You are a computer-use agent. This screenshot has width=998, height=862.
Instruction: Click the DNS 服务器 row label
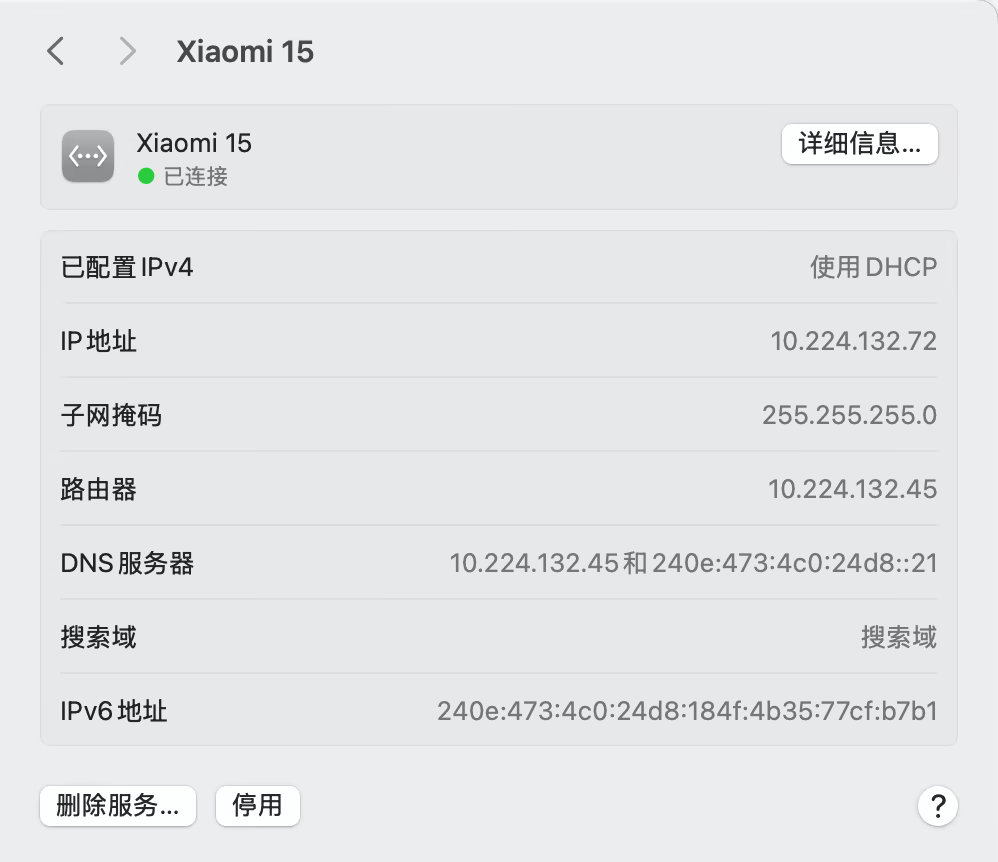[127, 563]
